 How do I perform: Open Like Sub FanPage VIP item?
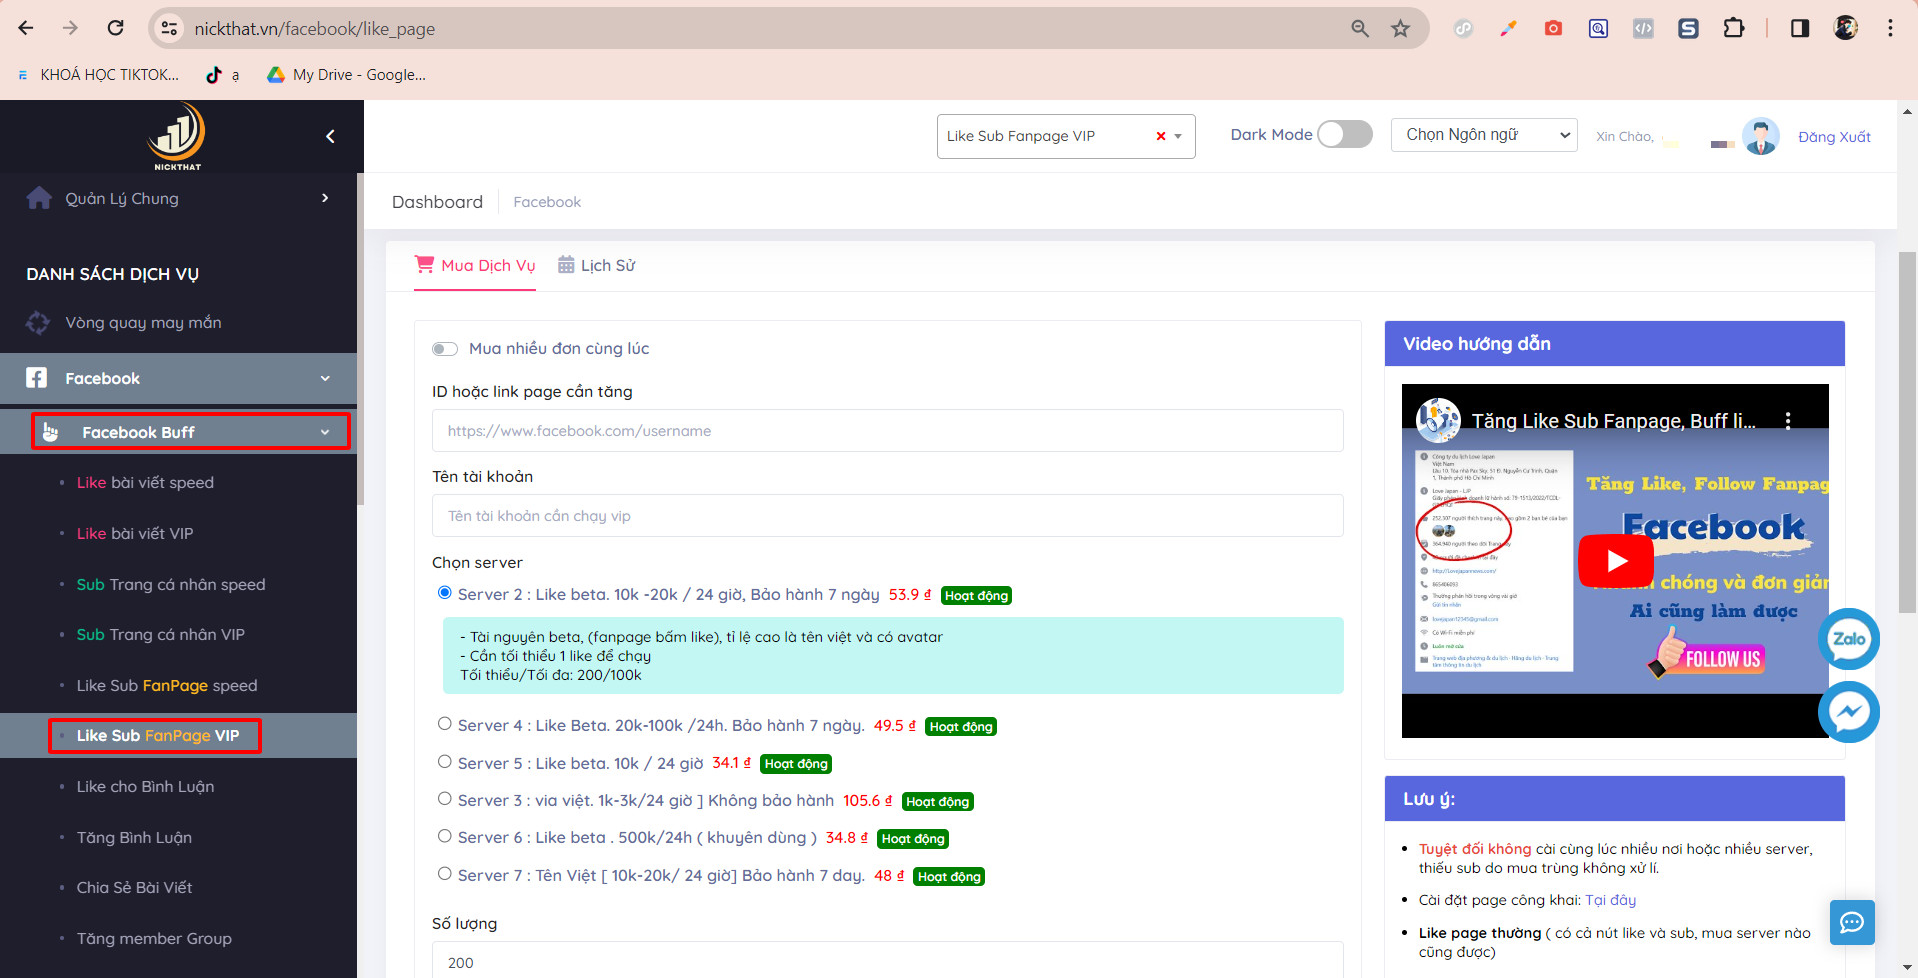click(158, 736)
